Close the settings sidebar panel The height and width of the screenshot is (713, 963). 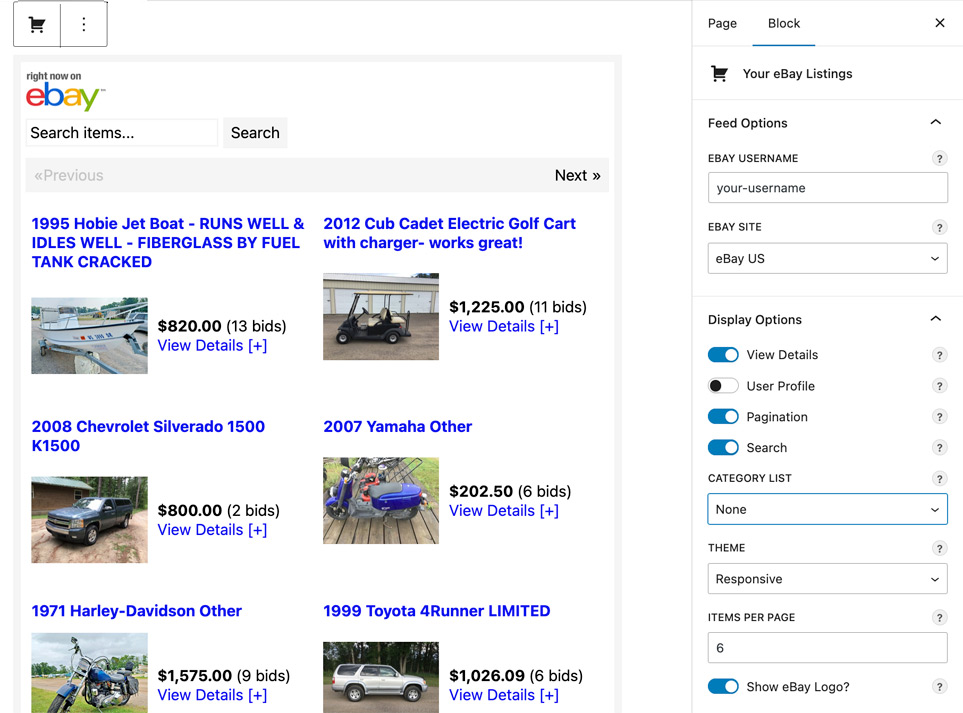pyautogui.click(x=939, y=23)
